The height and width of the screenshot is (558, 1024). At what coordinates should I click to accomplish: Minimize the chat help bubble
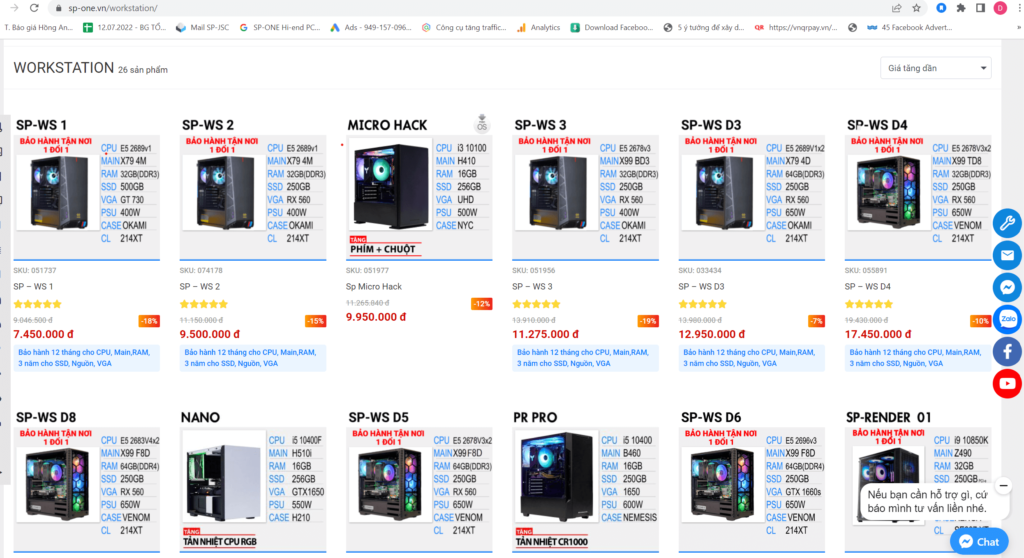(x=1004, y=485)
